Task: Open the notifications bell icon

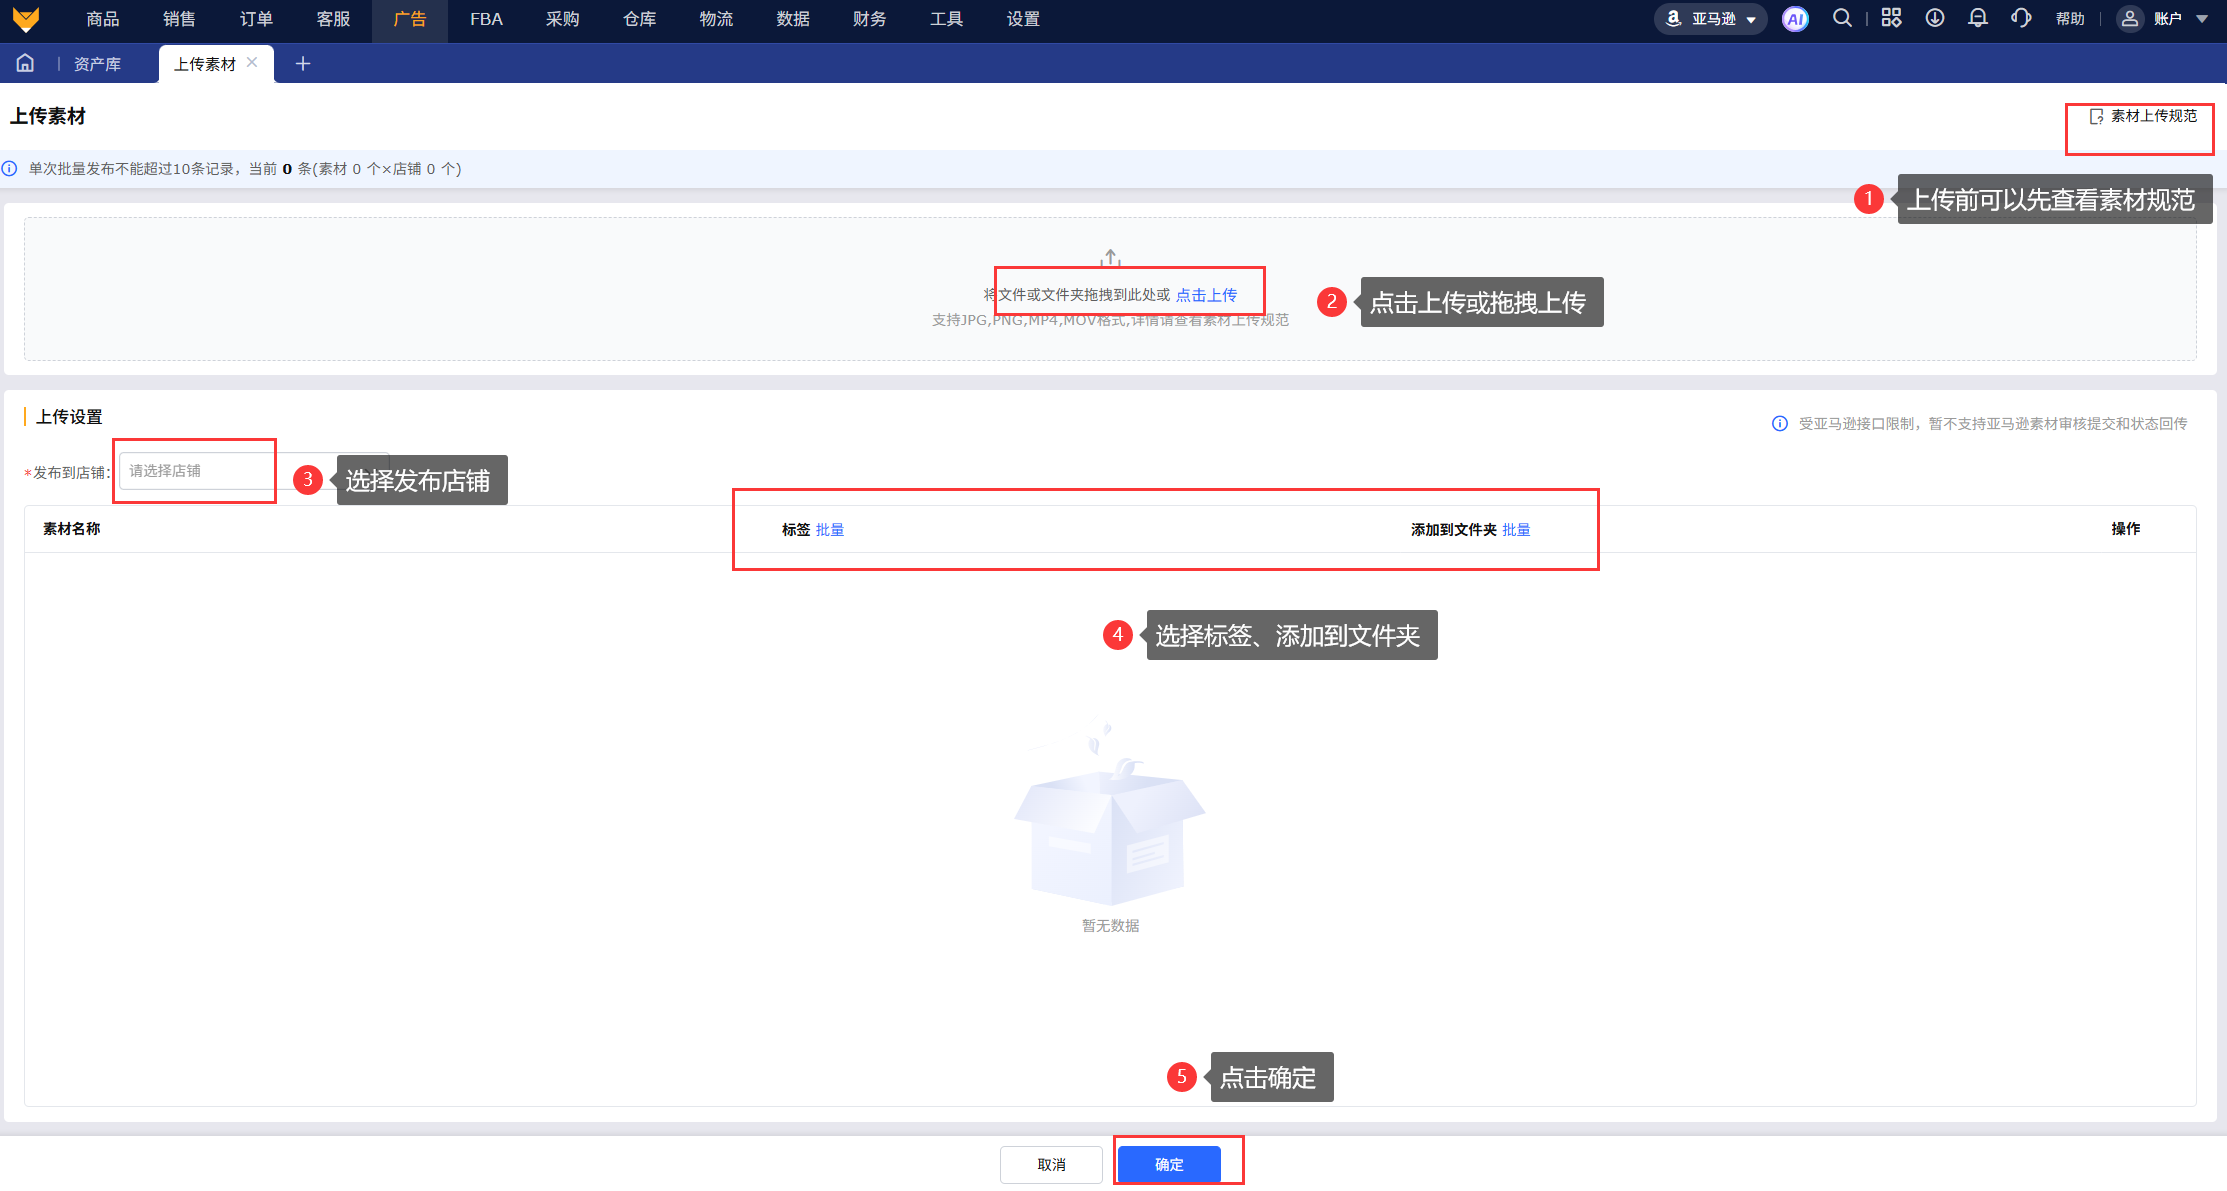Action: [1977, 18]
